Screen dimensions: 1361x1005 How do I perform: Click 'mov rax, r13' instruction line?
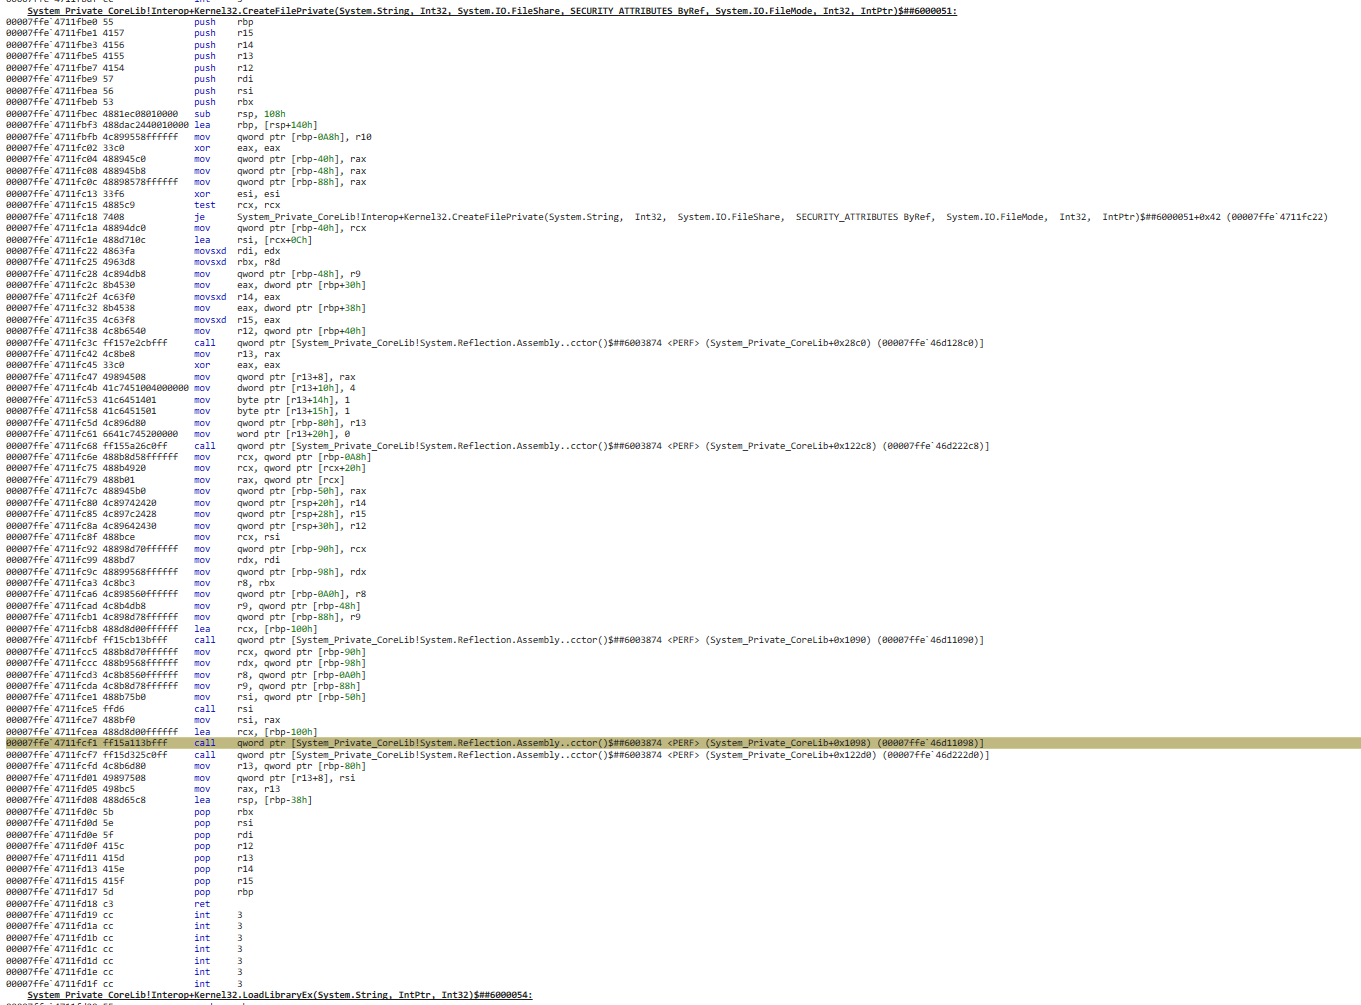pos(143,789)
